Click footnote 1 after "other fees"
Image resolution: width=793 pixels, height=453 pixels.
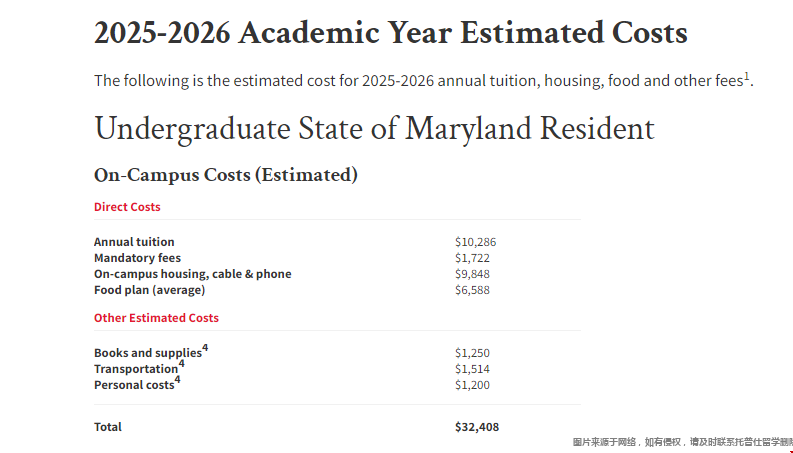coord(747,76)
